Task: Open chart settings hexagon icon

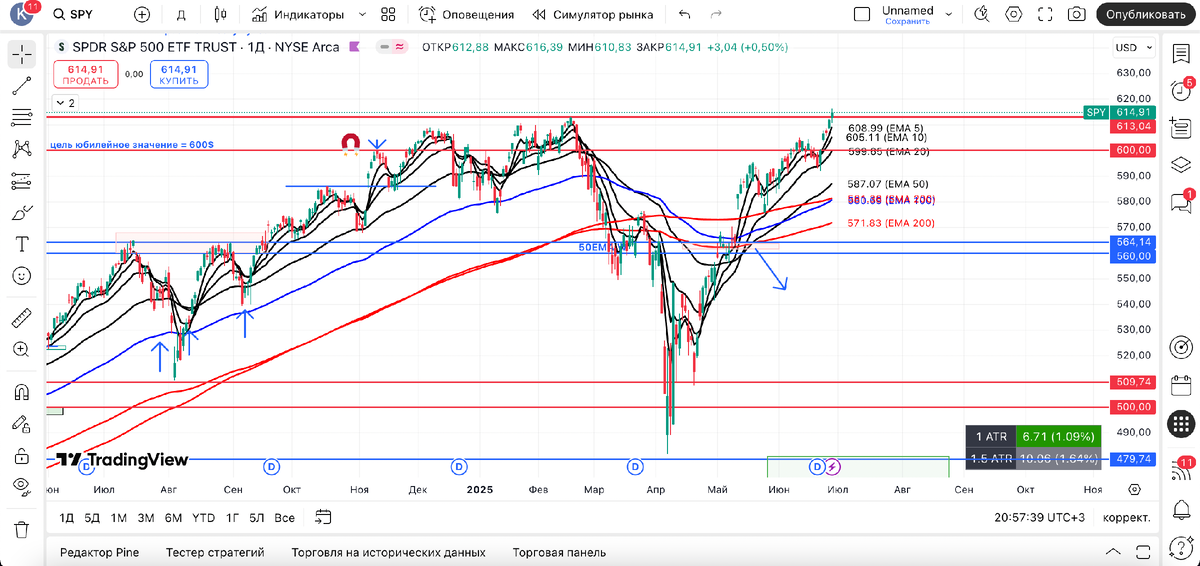Action: (1015, 14)
